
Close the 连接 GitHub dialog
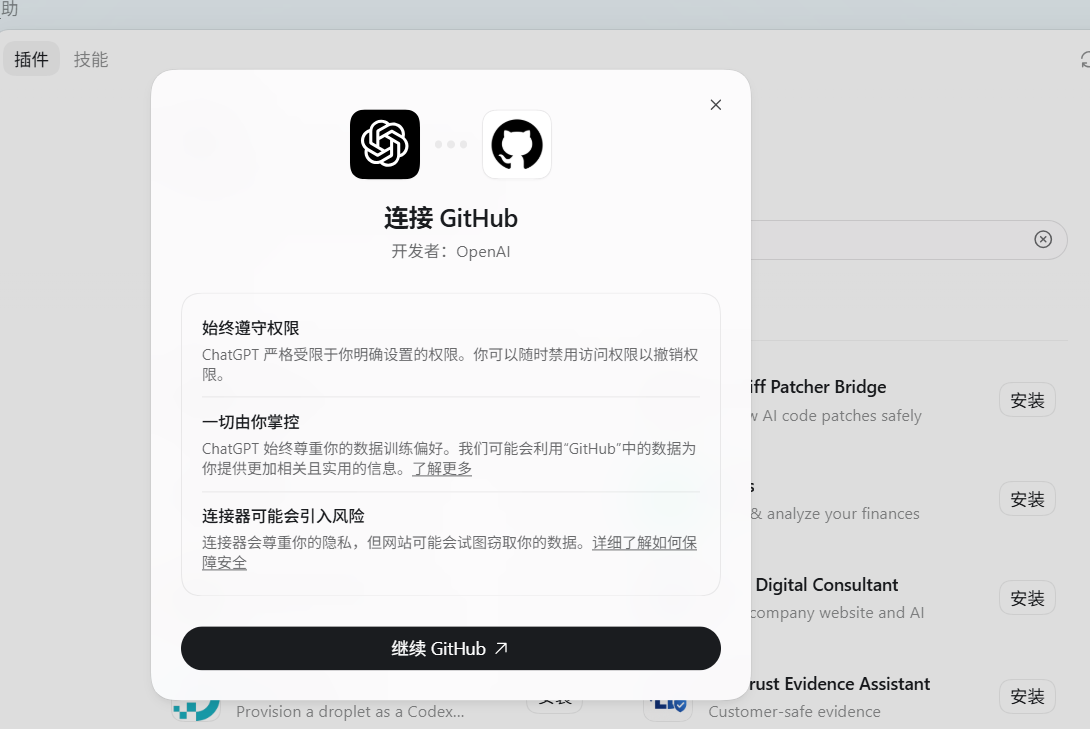tap(715, 105)
